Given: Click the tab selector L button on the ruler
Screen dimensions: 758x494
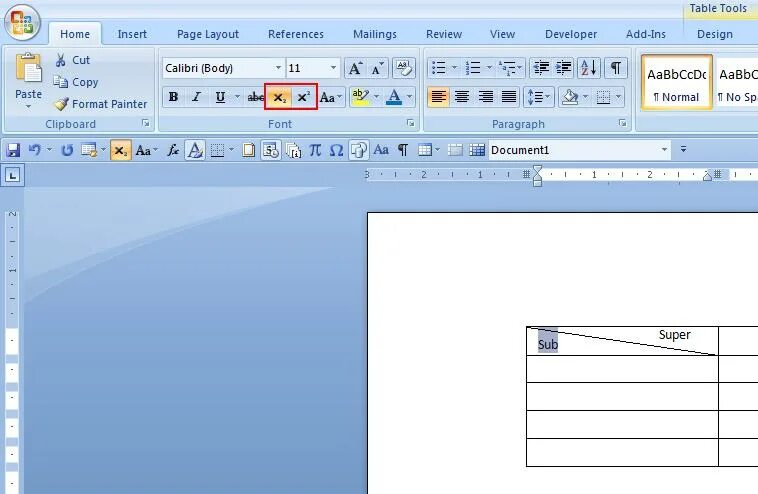Looking at the screenshot, I should (13, 175).
